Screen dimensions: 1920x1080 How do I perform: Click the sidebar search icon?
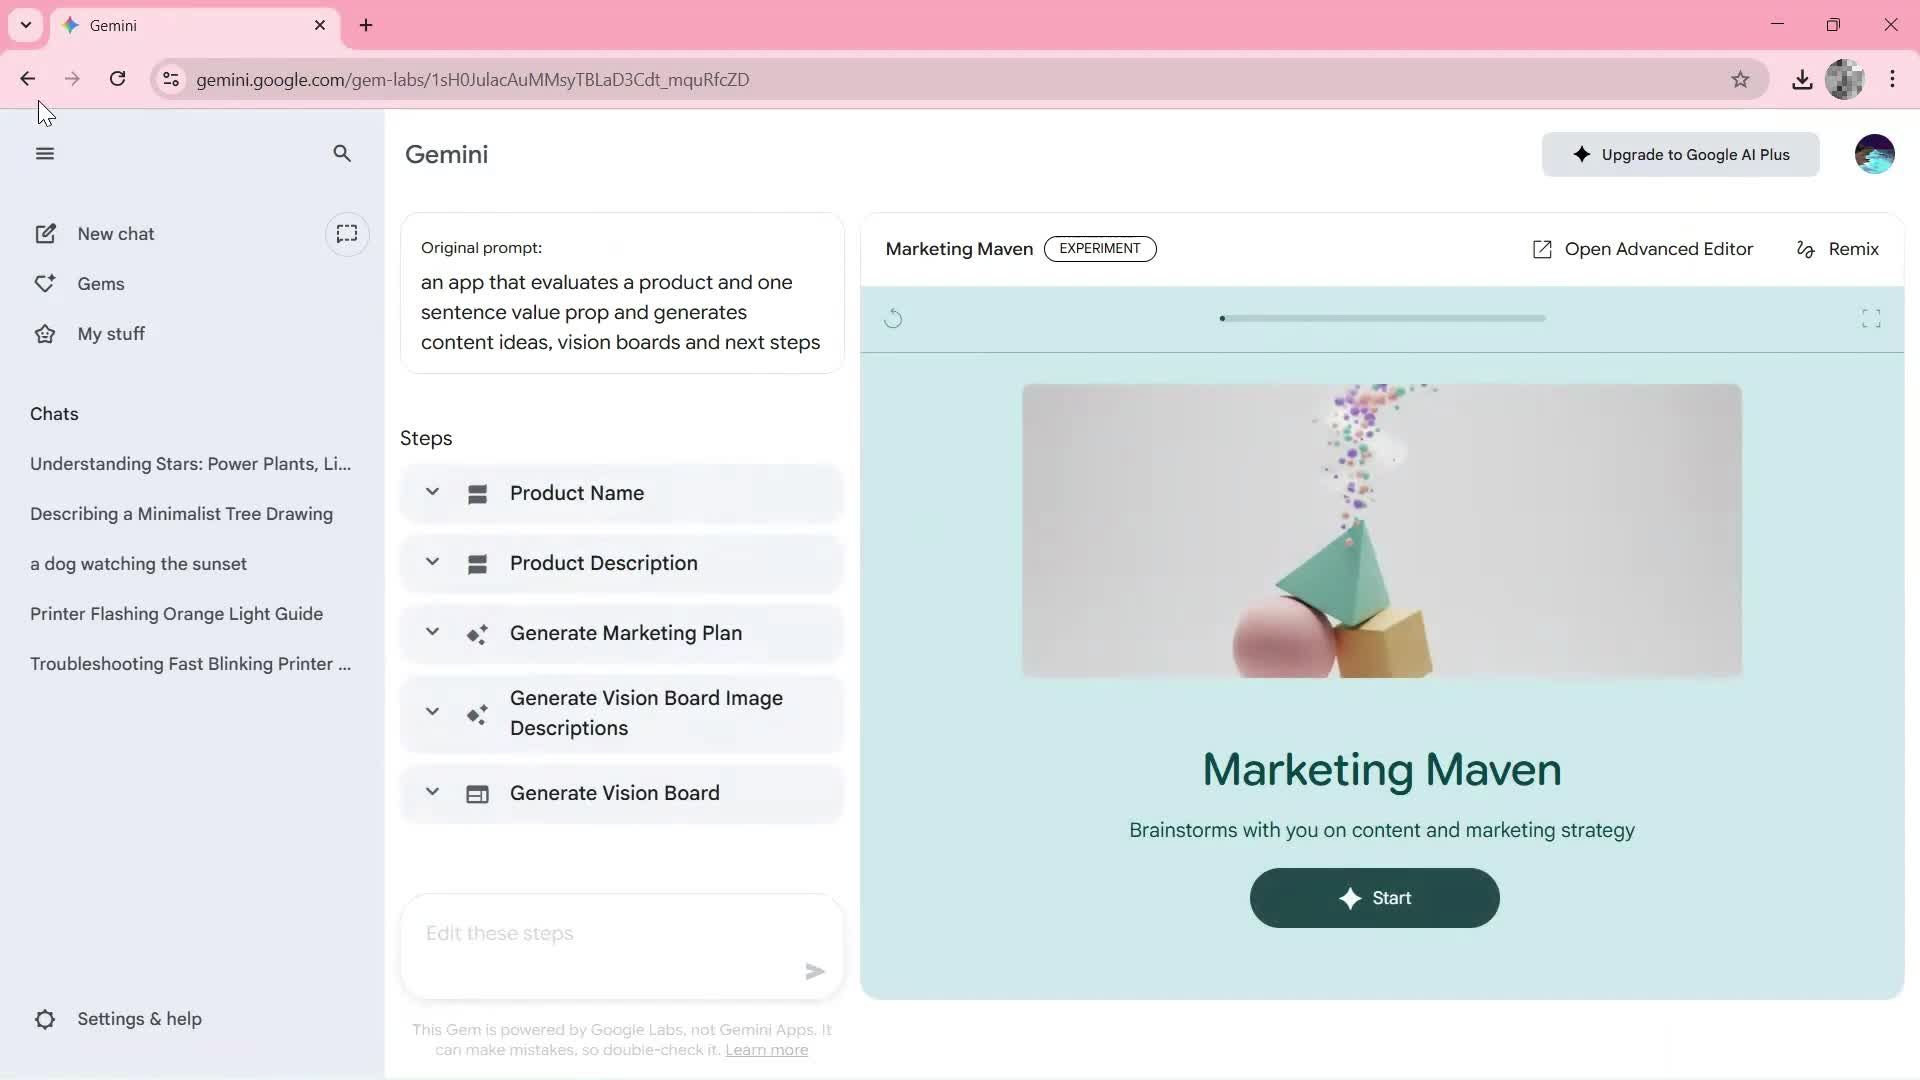342,154
